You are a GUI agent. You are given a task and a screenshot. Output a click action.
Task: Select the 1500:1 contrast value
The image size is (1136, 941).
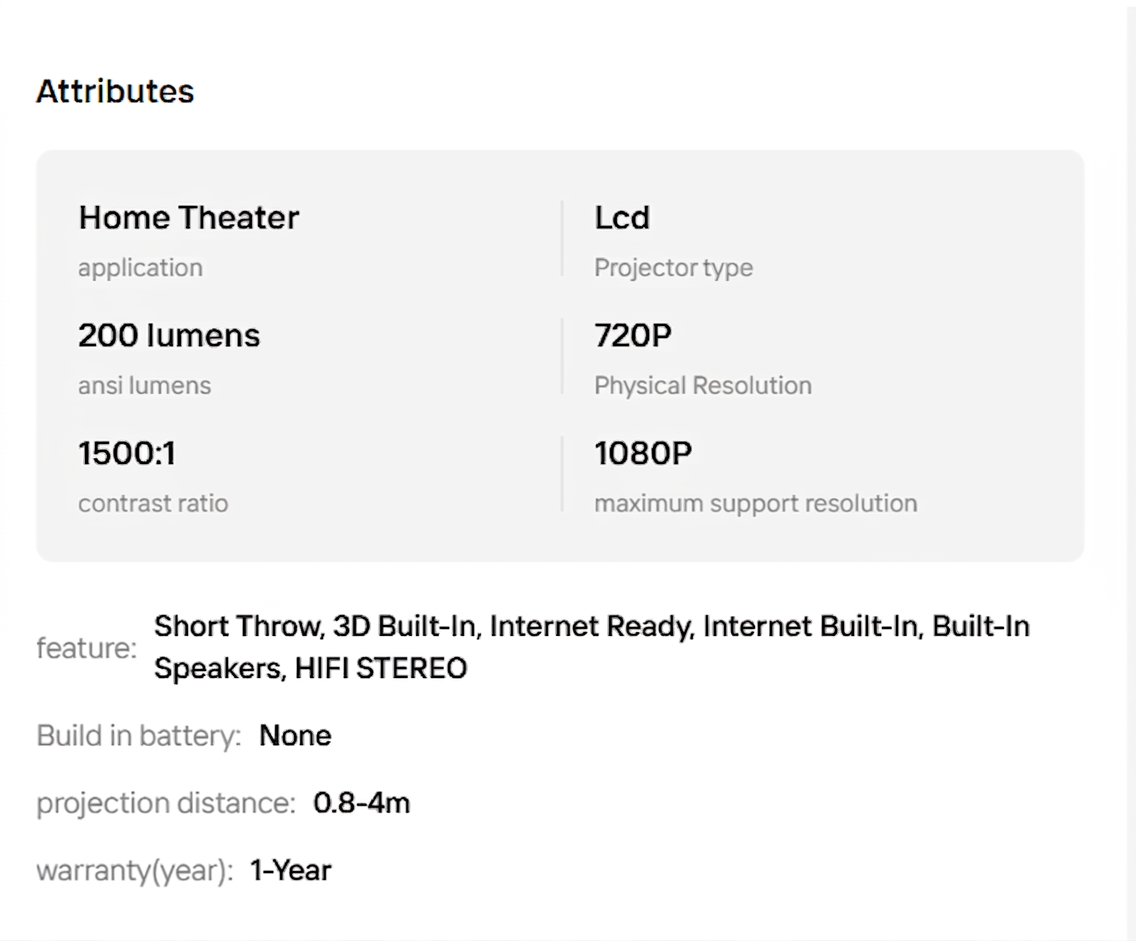point(126,454)
